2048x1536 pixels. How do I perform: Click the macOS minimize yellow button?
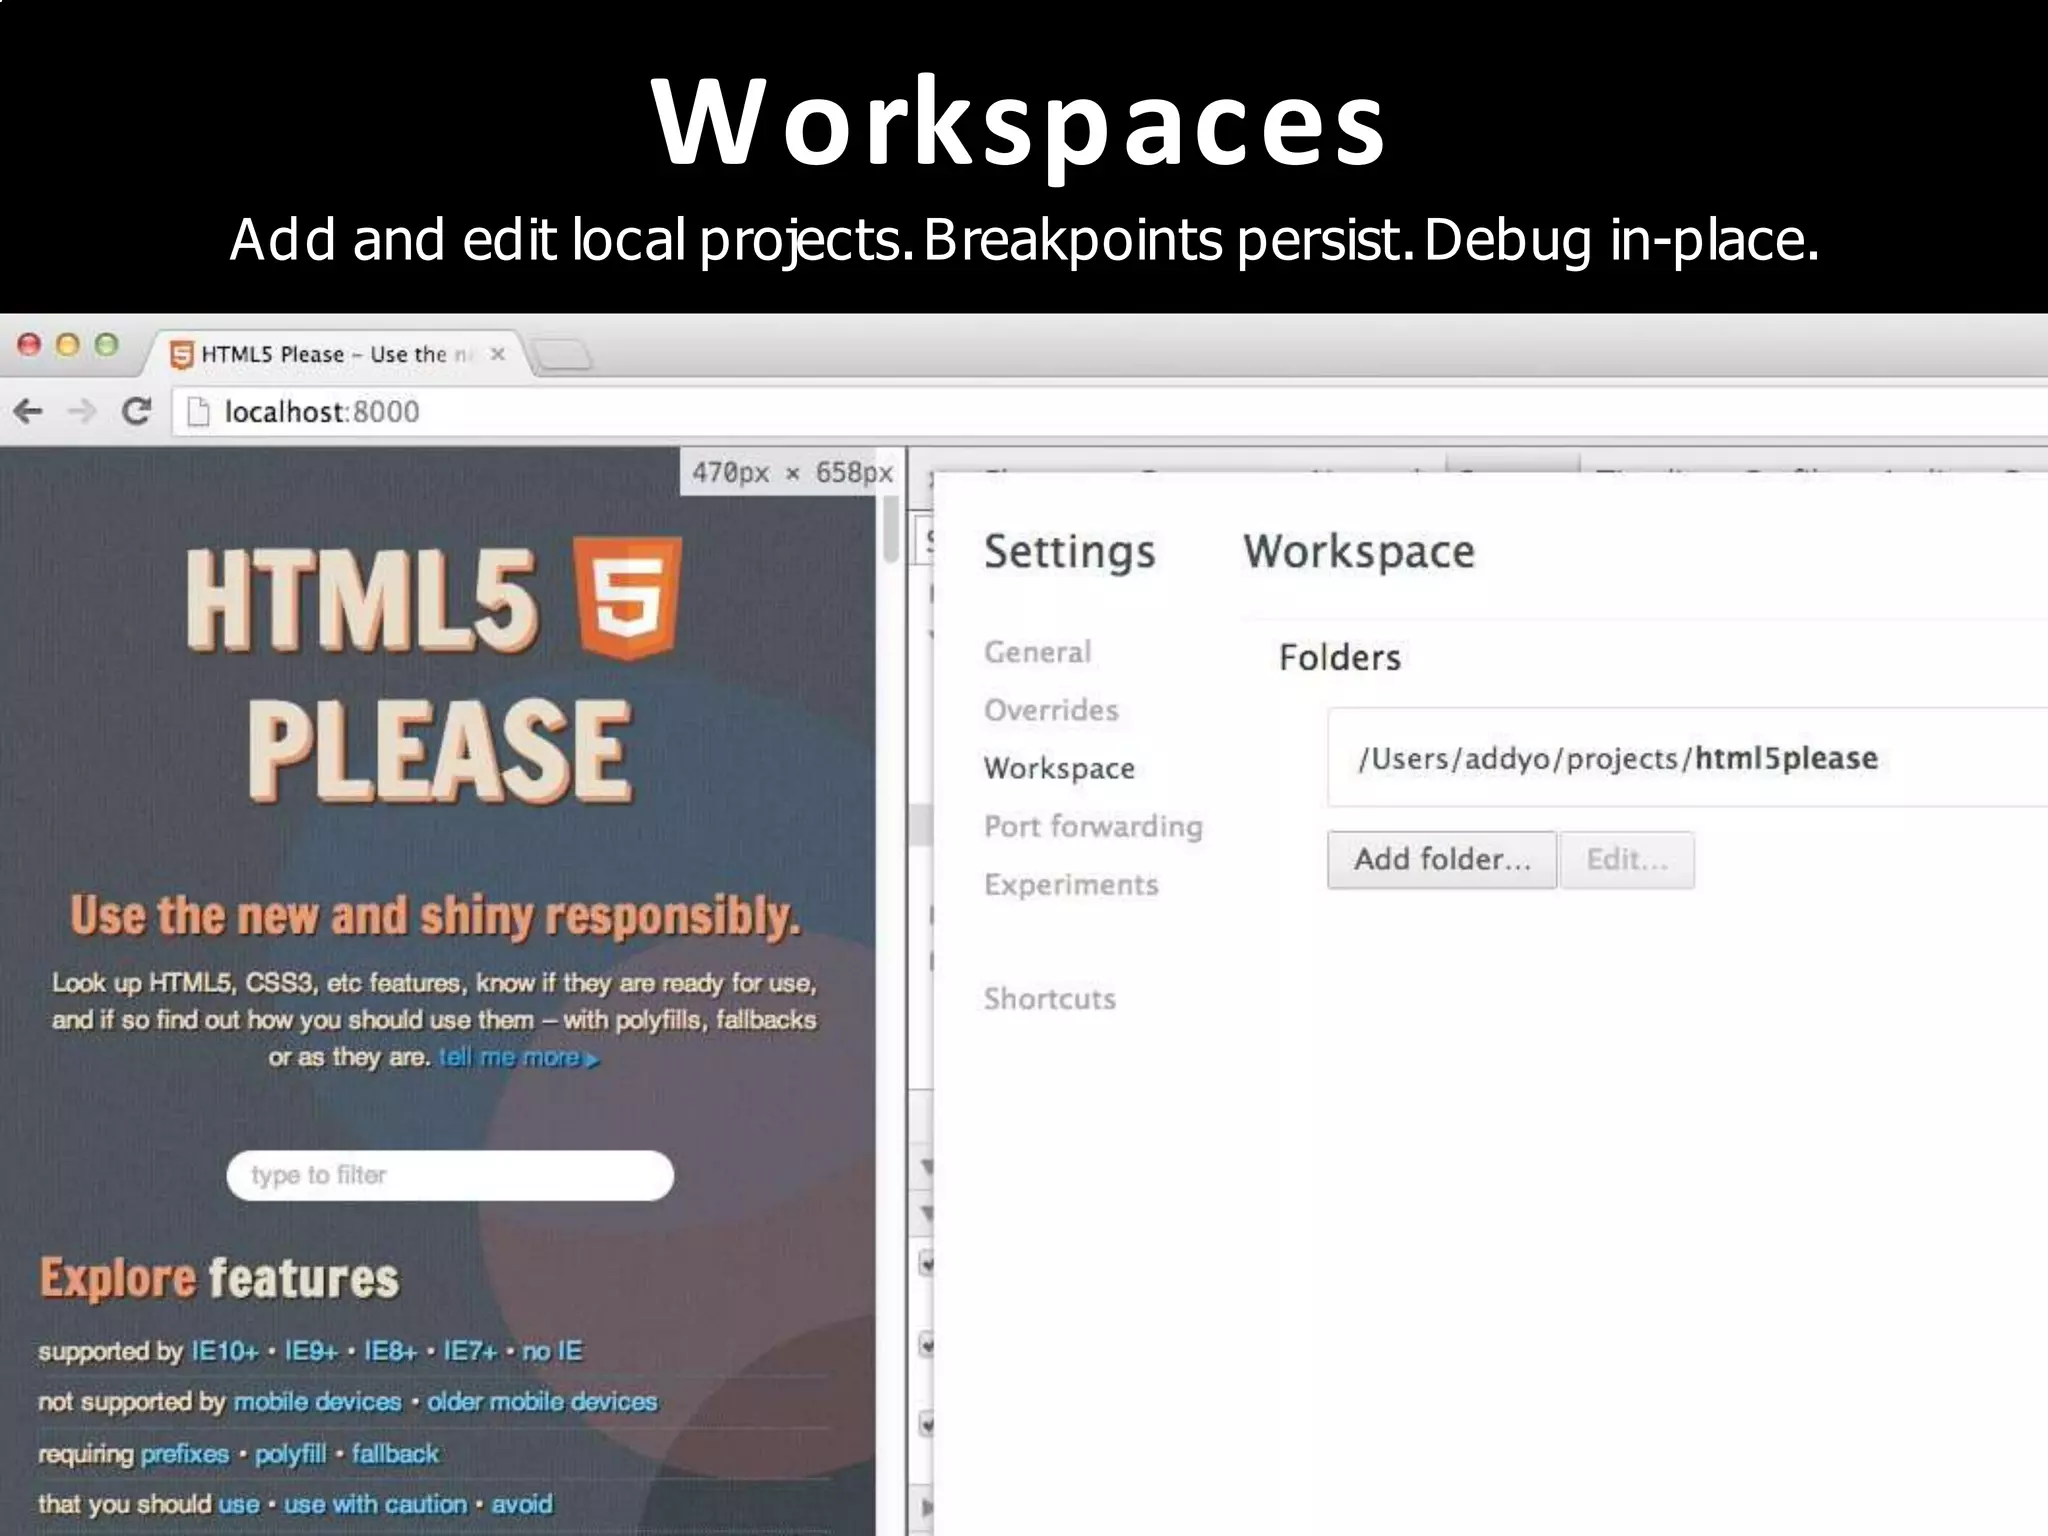tap(68, 345)
